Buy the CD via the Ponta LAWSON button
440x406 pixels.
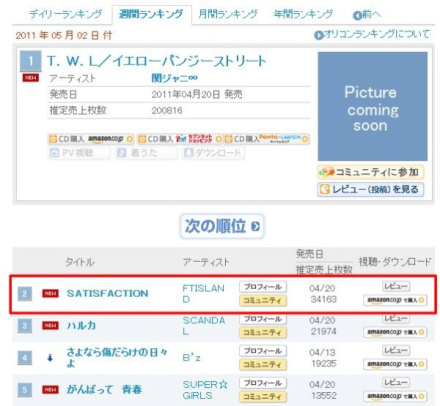(266, 139)
